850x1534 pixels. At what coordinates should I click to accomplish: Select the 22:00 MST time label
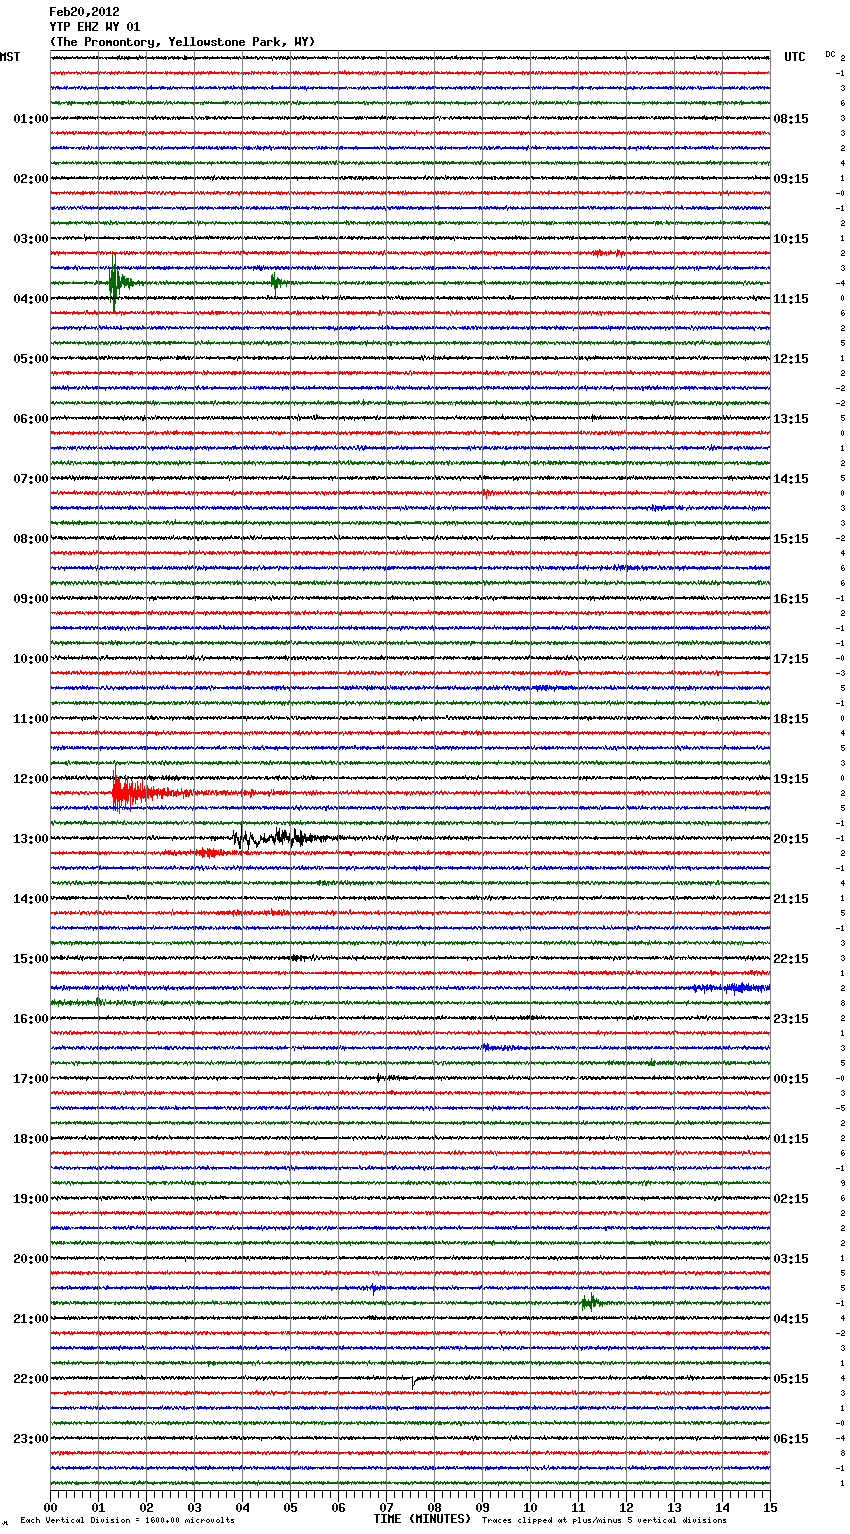pos(30,1379)
